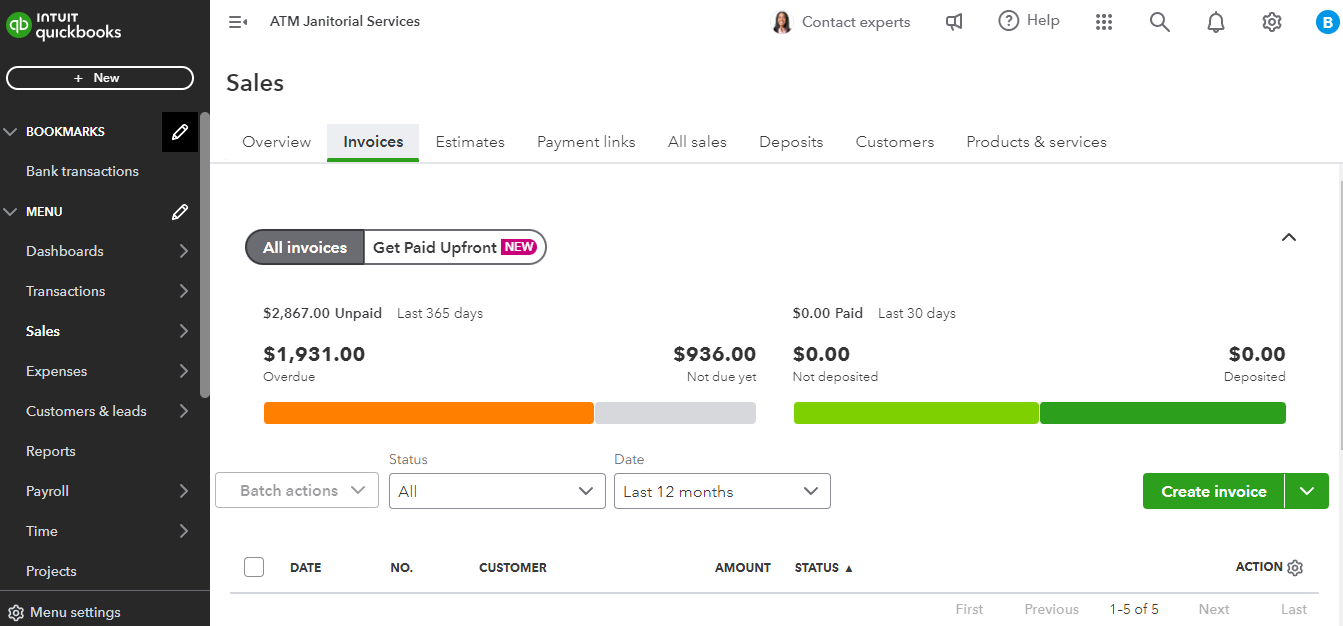Open the apps grid icon
Image resolution: width=1343 pixels, height=626 pixels.
1104,22
